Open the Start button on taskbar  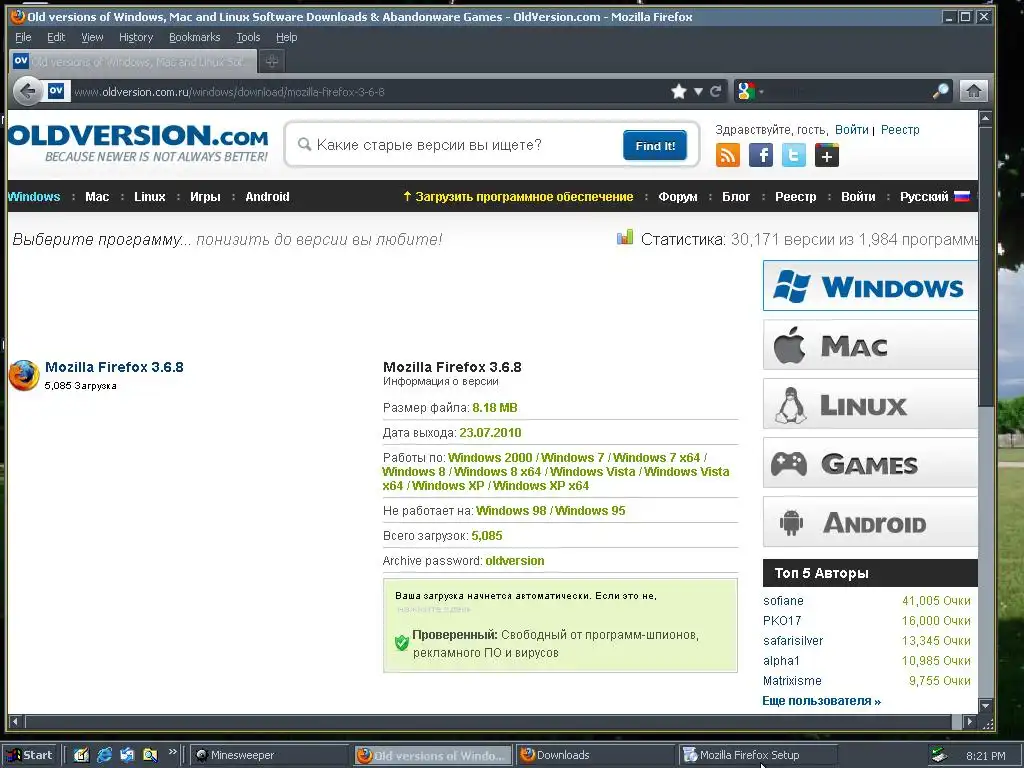click(x=30, y=755)
